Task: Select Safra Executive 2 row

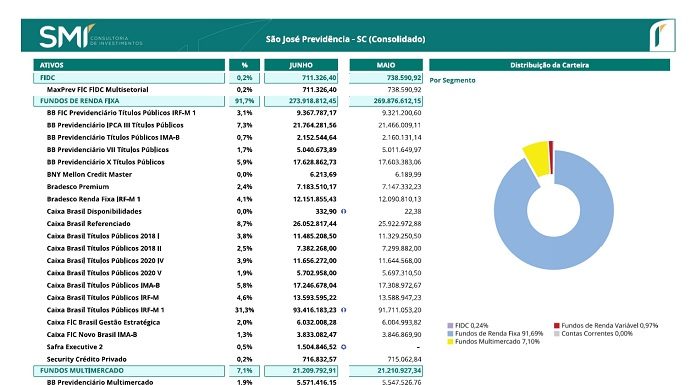Action: pos(75,347)
